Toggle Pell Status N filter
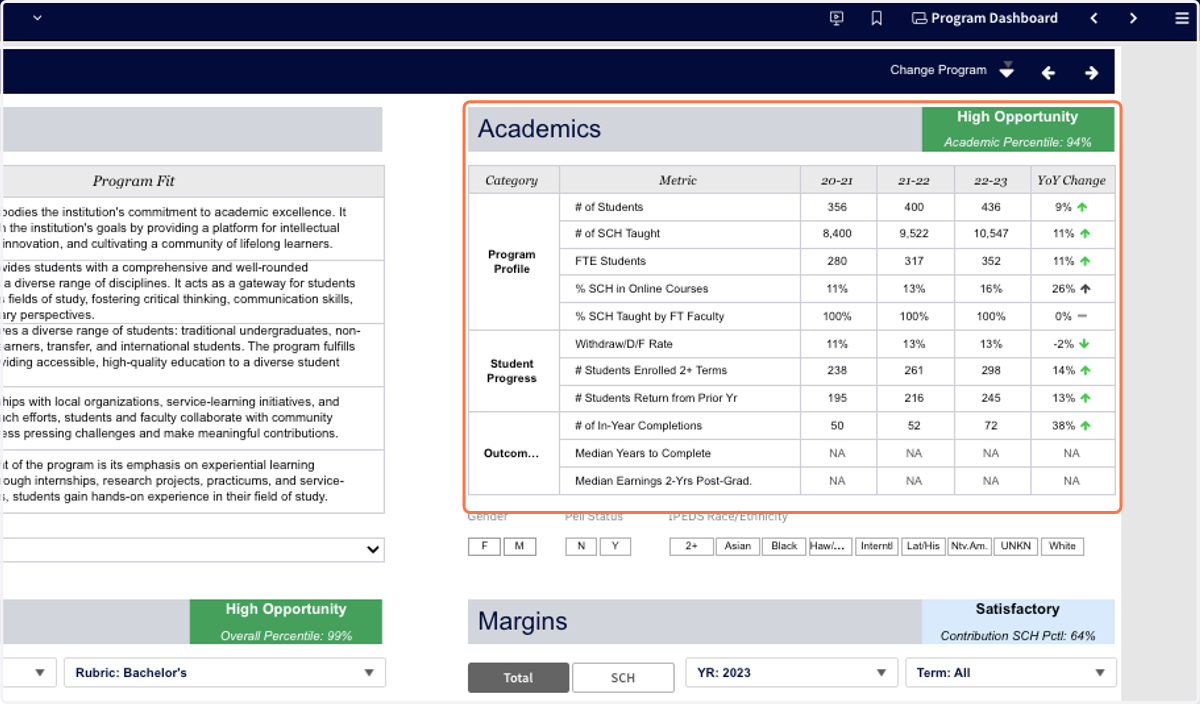 (581, 546)
